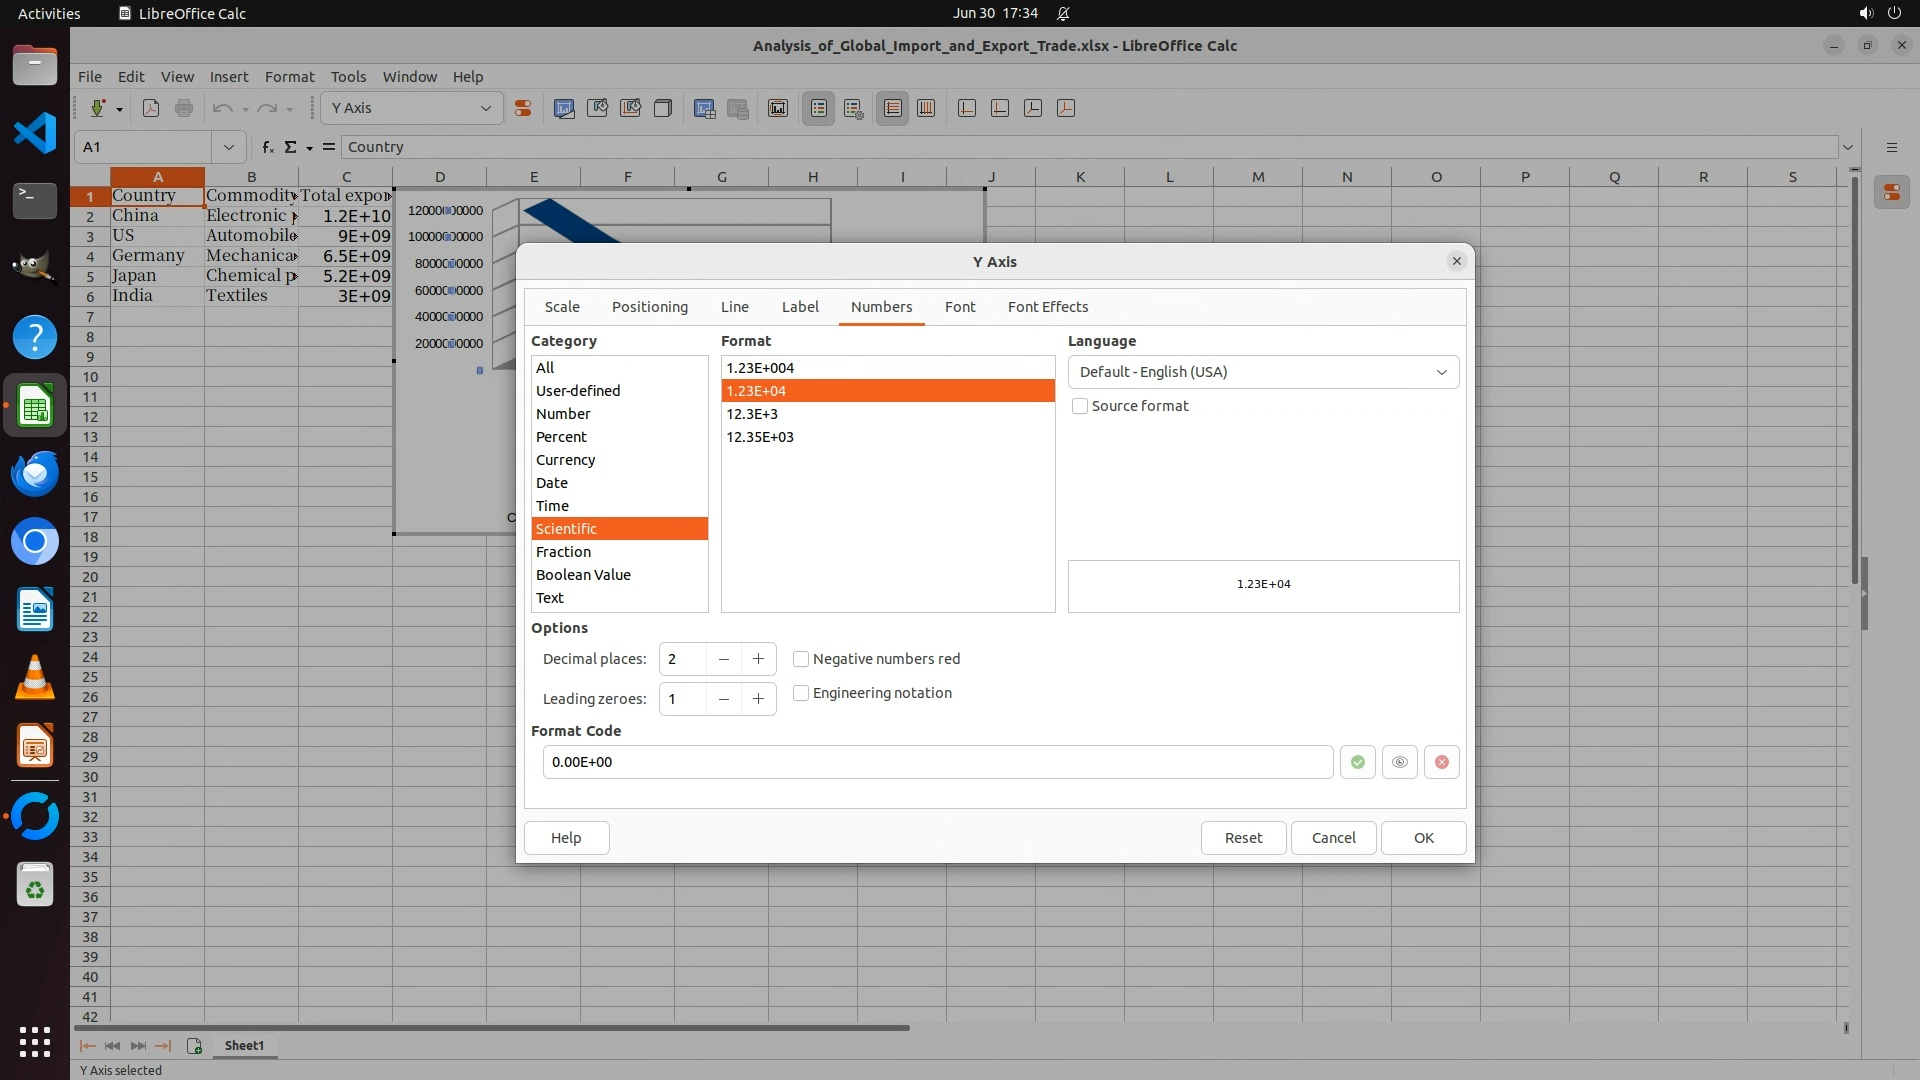Tick the Source format checkbox
This screenshot has width=1920, height=1080.
[x=1080, y=406]
